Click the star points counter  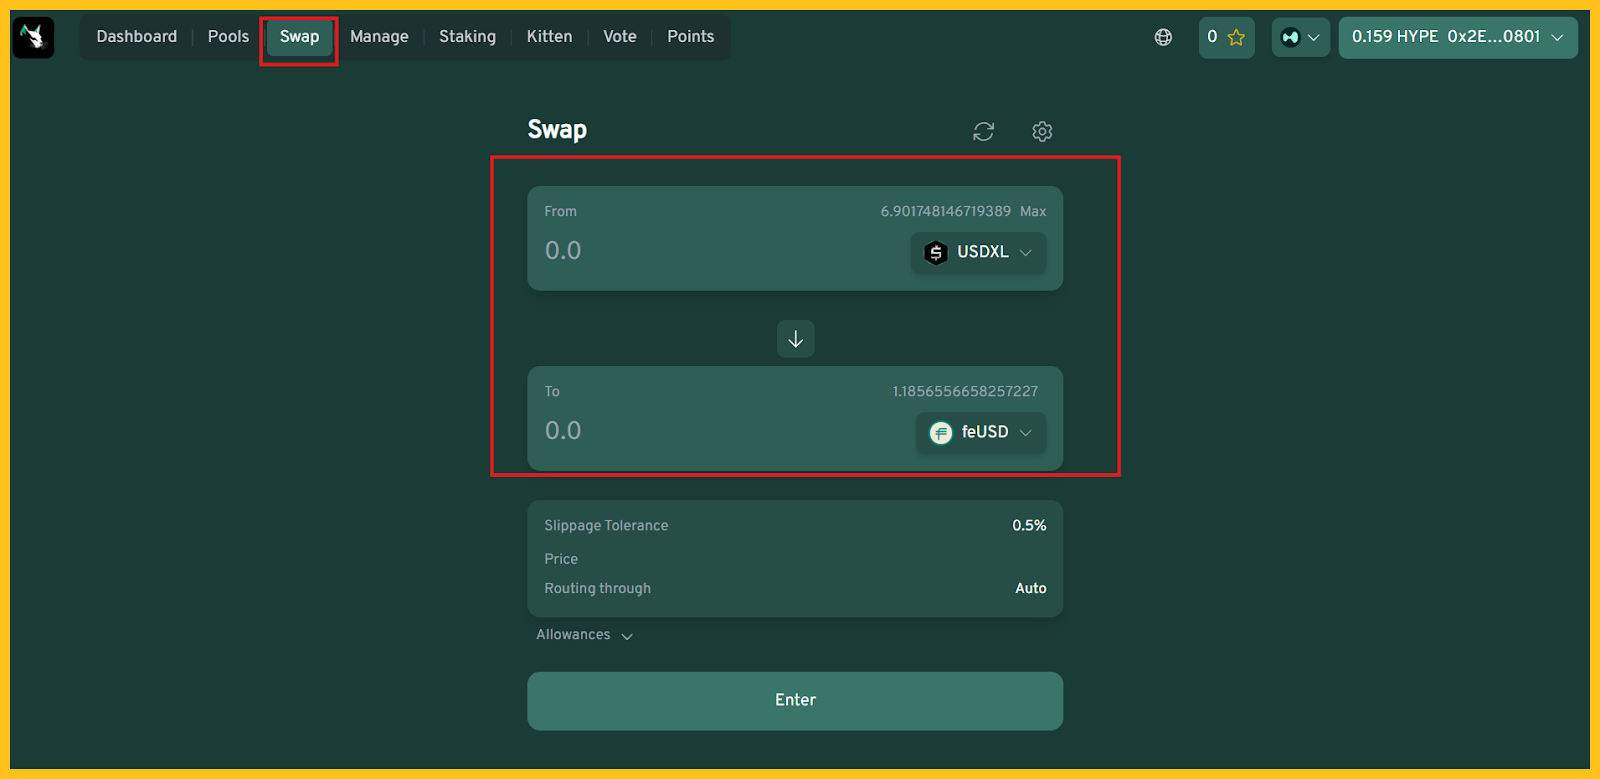click(x=1226, y=38)
